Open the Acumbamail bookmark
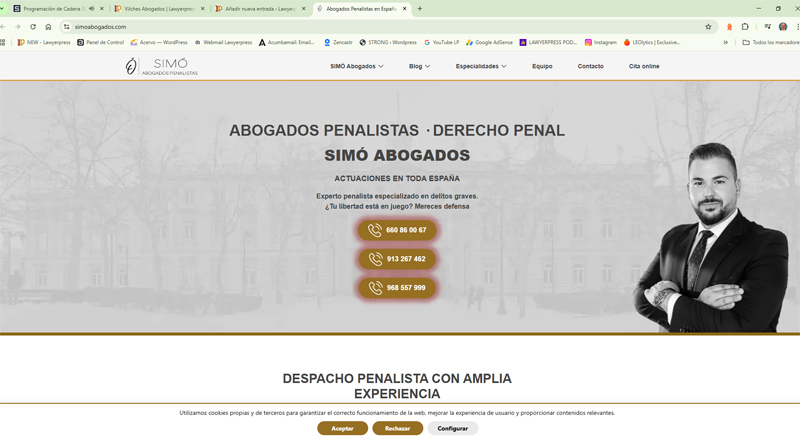The image size is (800, 439). click(287, 42)
